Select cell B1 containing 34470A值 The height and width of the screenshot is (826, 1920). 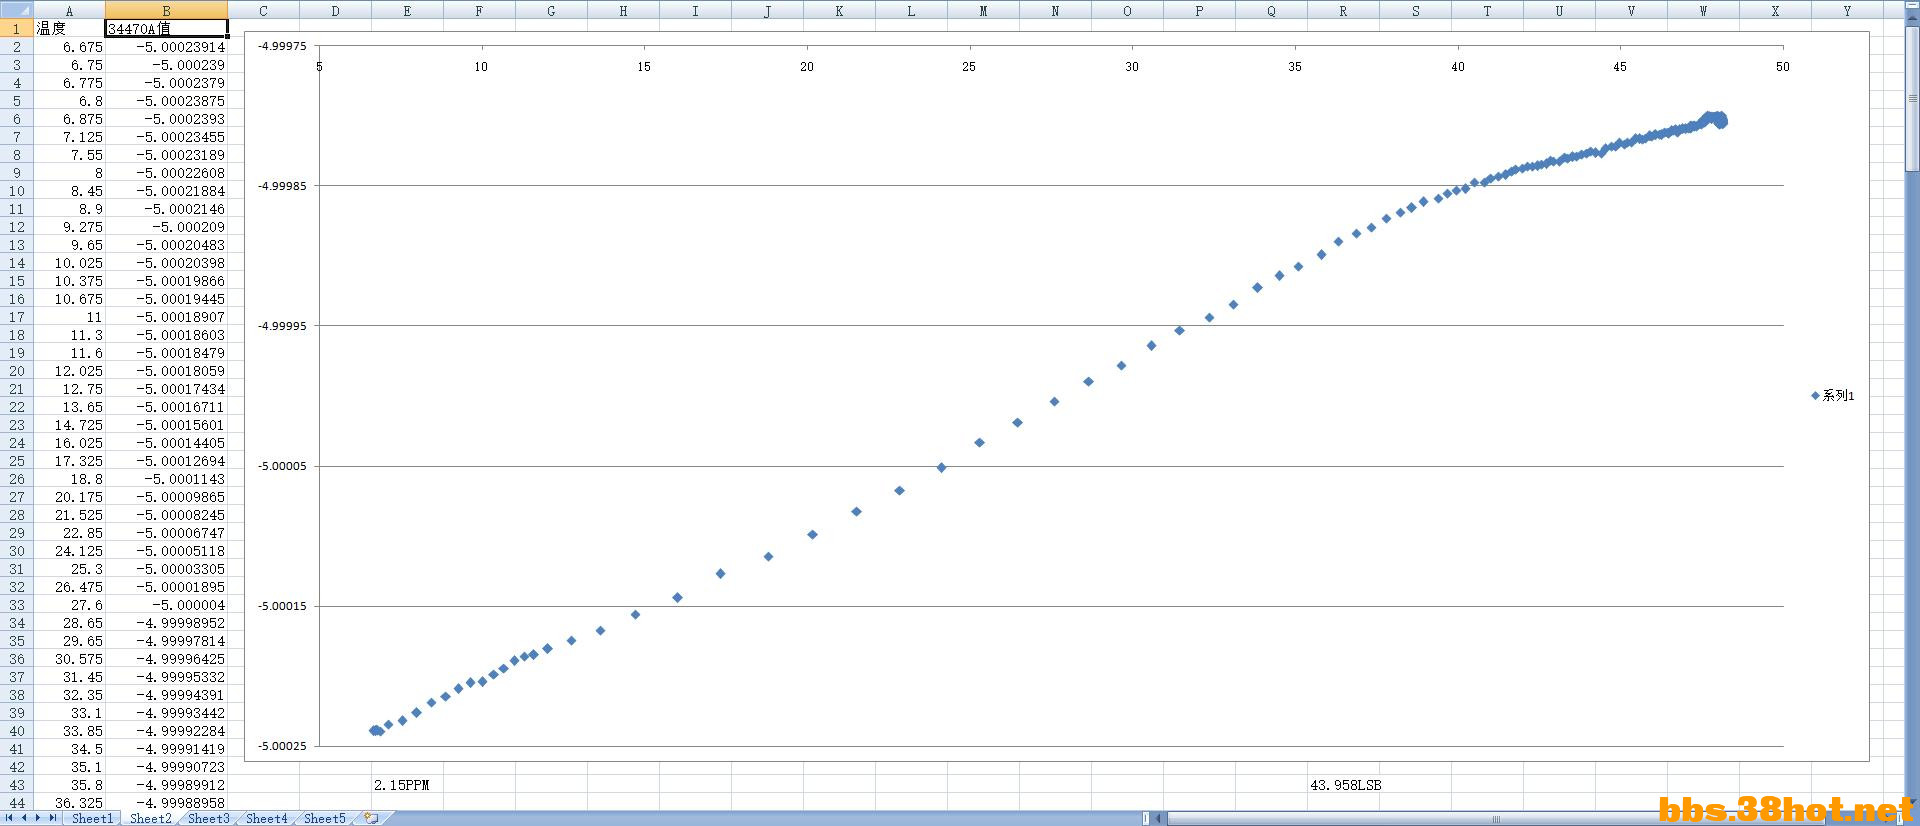(x=166, y=29)
